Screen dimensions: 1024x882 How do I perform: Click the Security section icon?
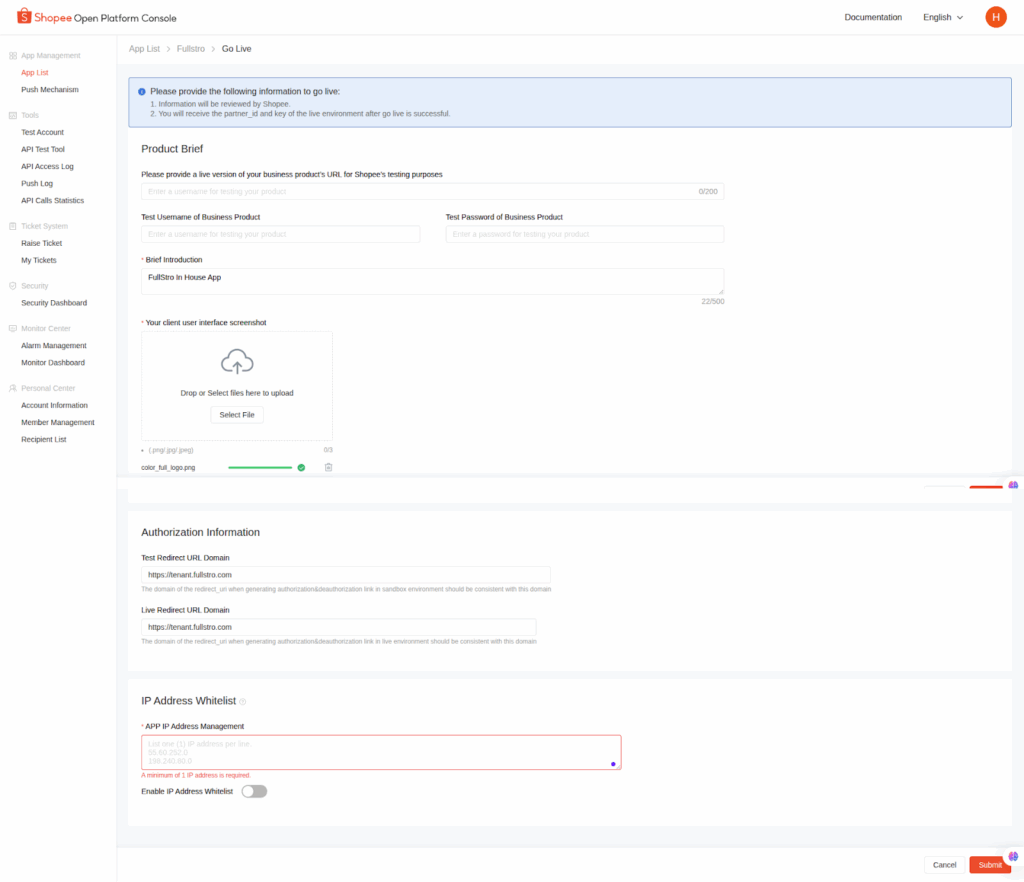tap(12, 286)
